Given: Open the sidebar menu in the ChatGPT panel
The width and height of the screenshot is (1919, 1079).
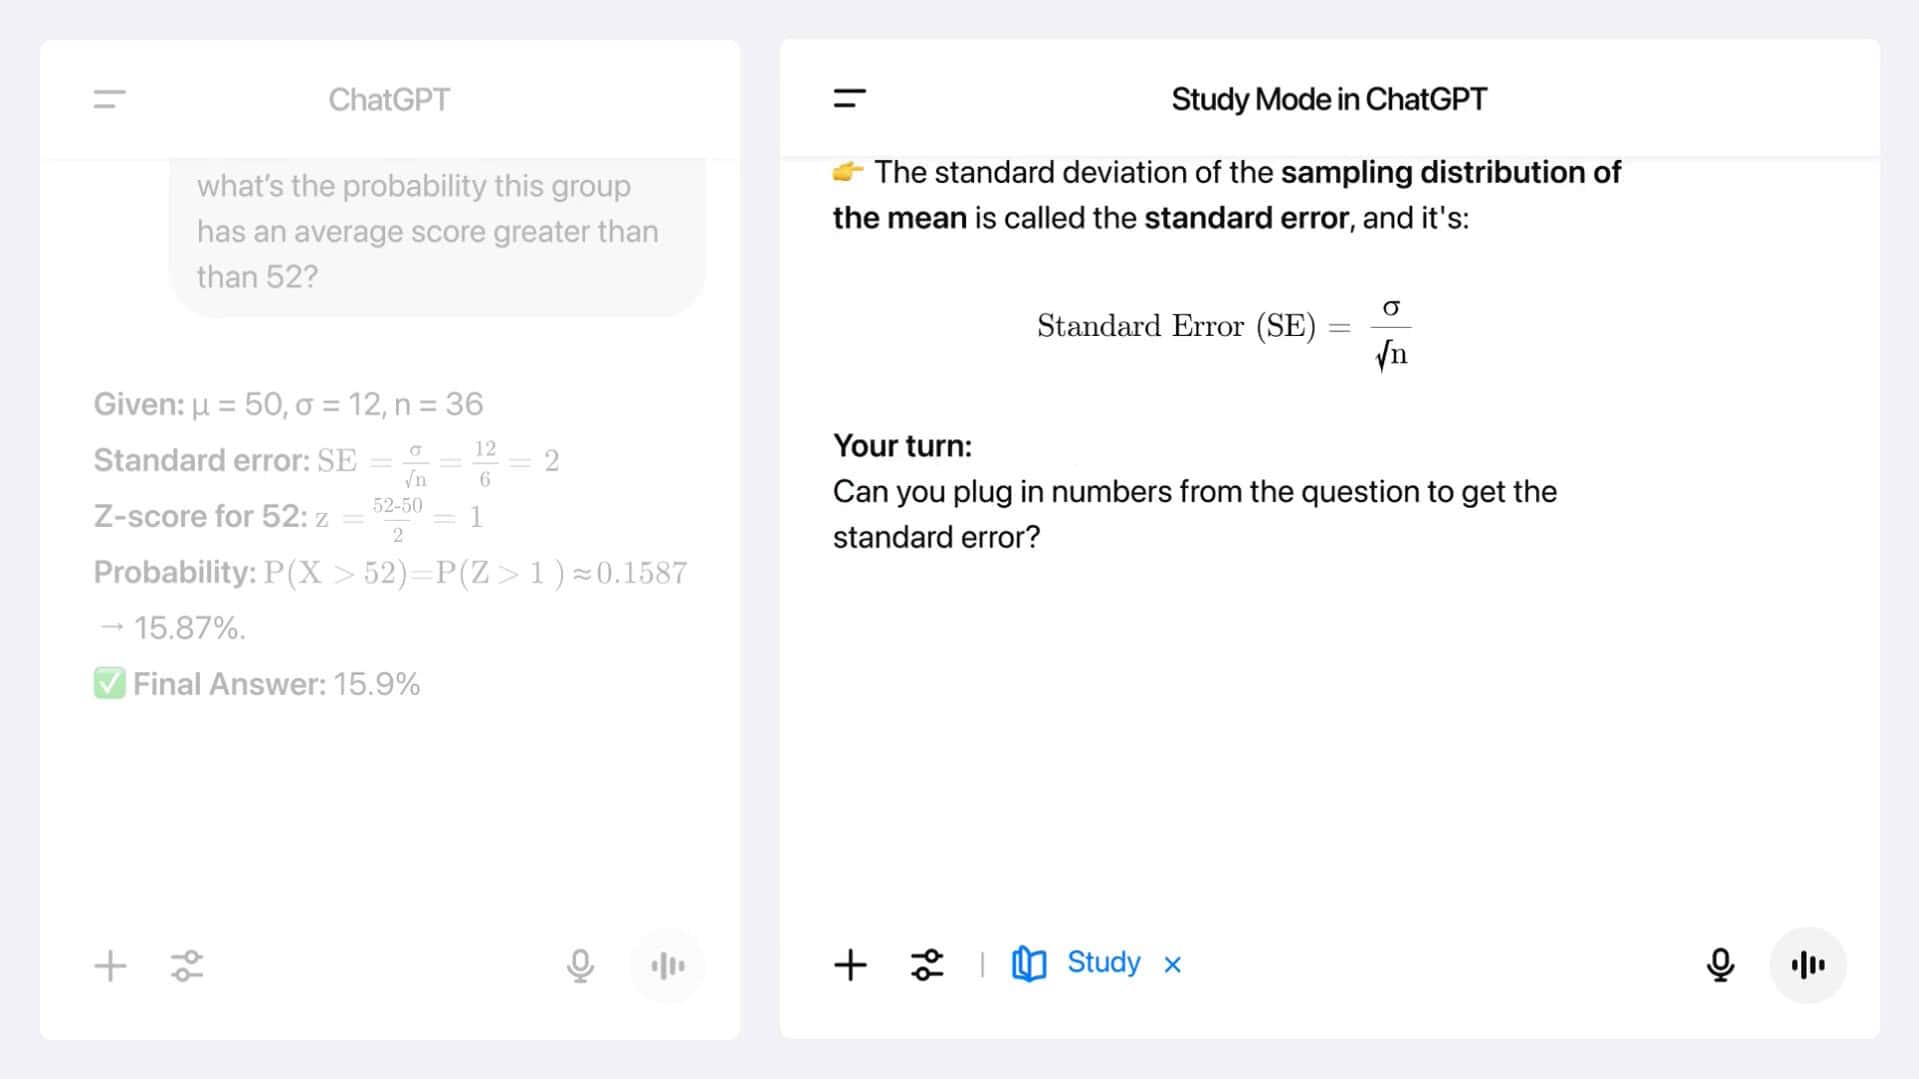Looking at the screenshot, I should click(x=110, y=99).
